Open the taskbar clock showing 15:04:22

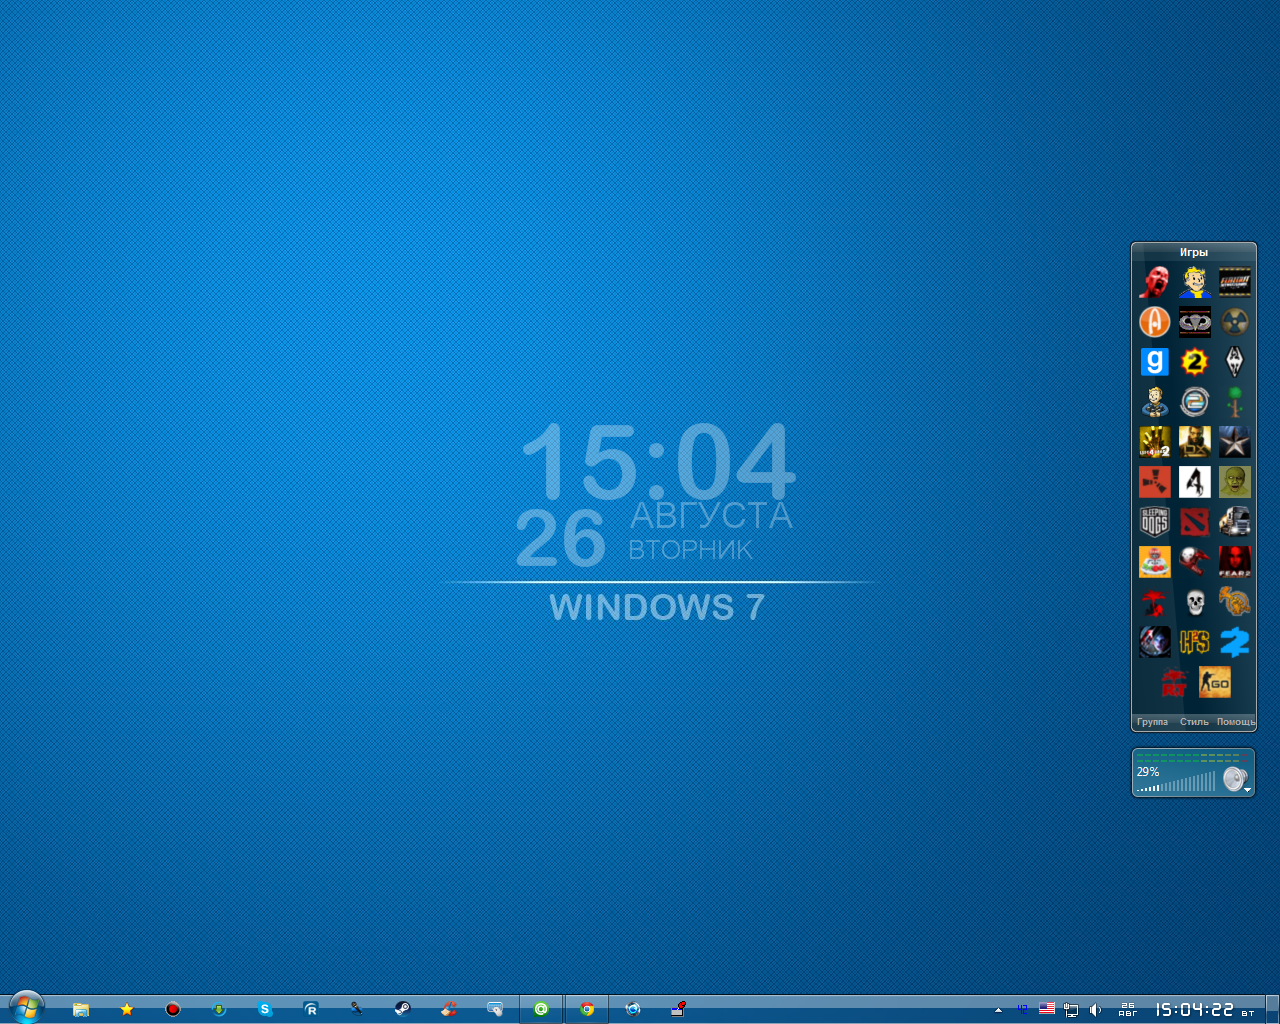click(x=1195, y=1010)
